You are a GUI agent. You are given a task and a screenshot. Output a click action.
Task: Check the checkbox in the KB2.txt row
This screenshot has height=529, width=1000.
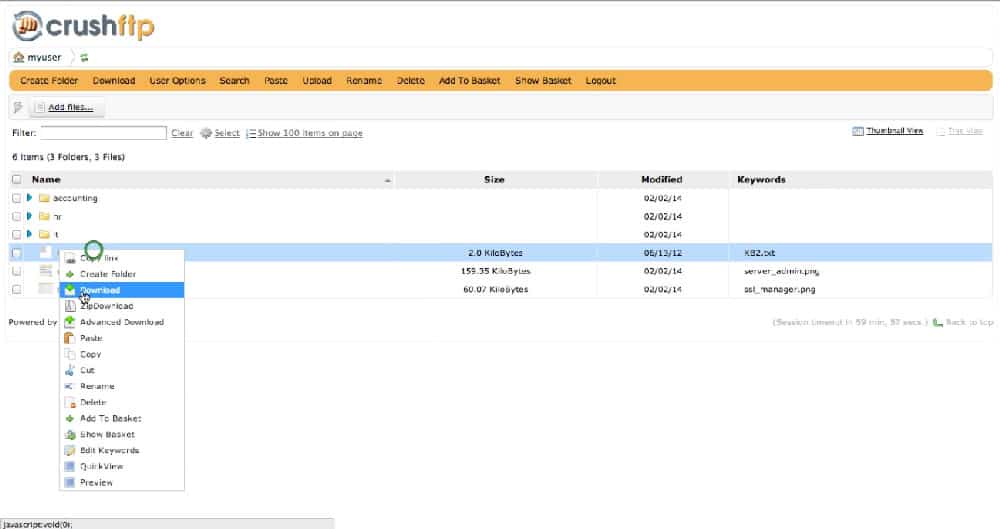point(17,253)
